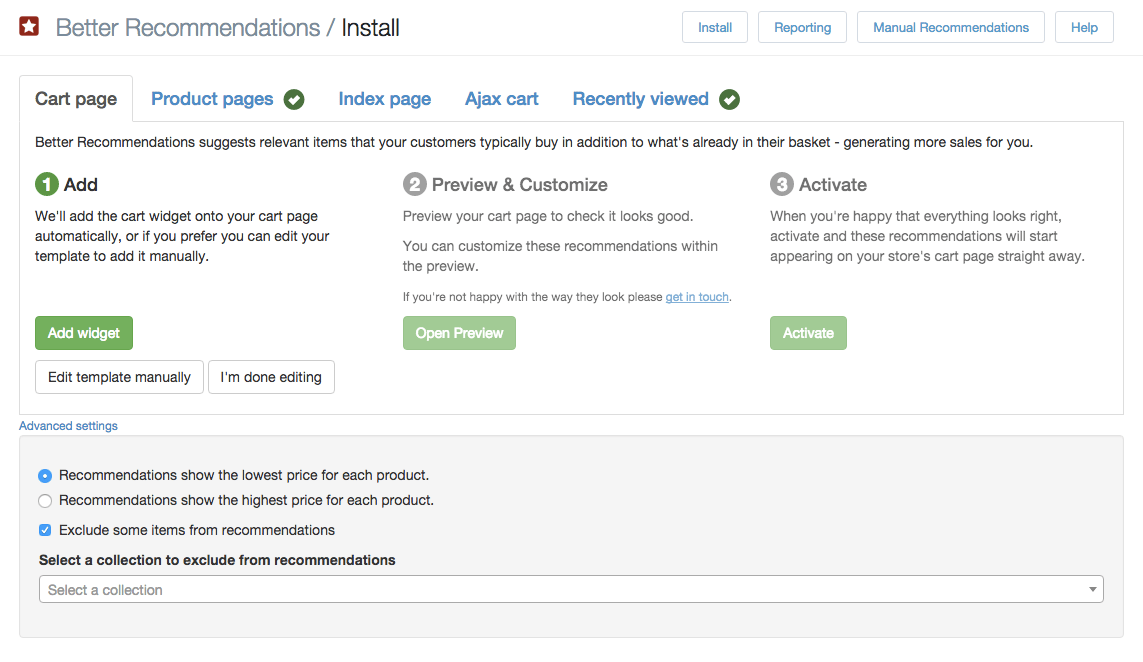
Task: Open the Index page tab
Action: coord(385,99)
